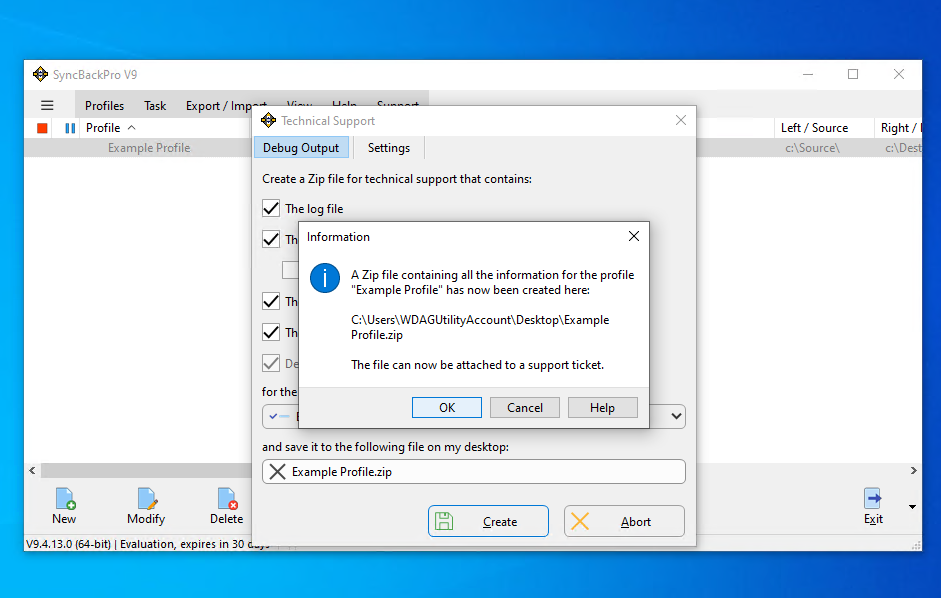This screenshot has height=598, width=941.
Task: Click the horizontal scrollbar left arrow
Action: 32,471
